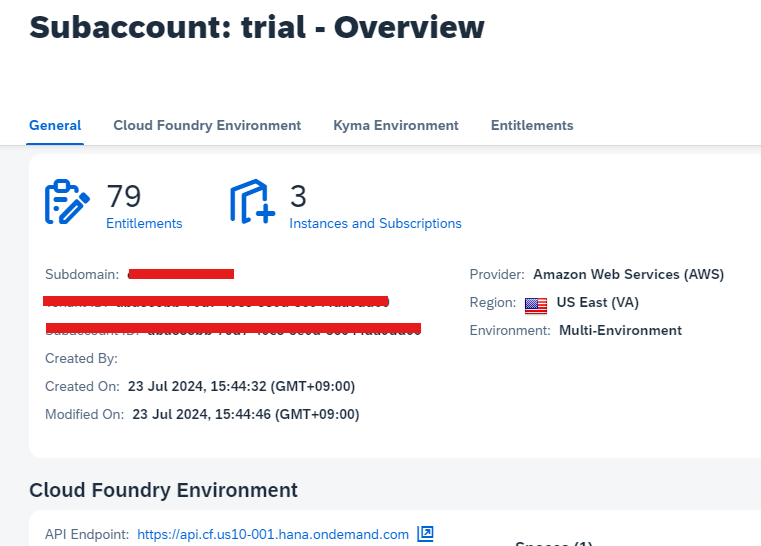Click the Multi-Environment value
This screenshot has height=546, width=761.
[x=620, y=331]
